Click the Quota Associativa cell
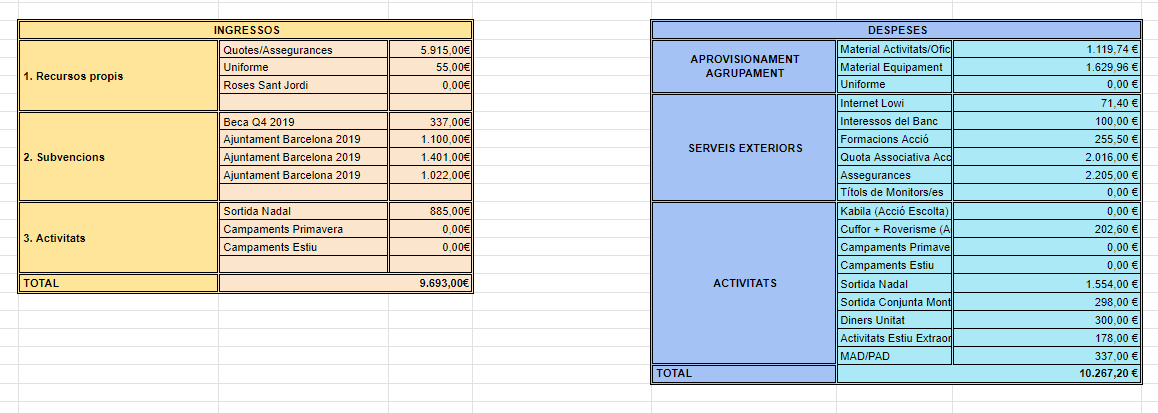The width and height of the screenshot is (1158, 413). [x=895, y=157]
